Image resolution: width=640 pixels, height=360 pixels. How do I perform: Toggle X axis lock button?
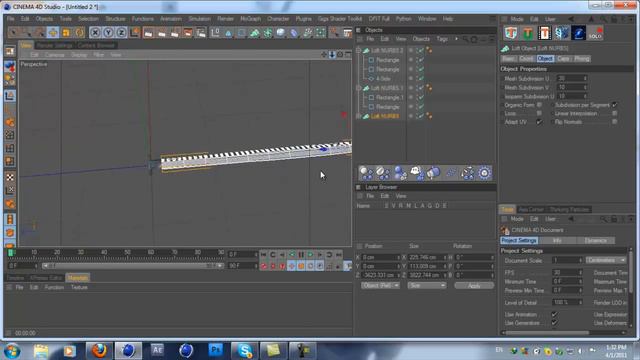click(95, 33)
